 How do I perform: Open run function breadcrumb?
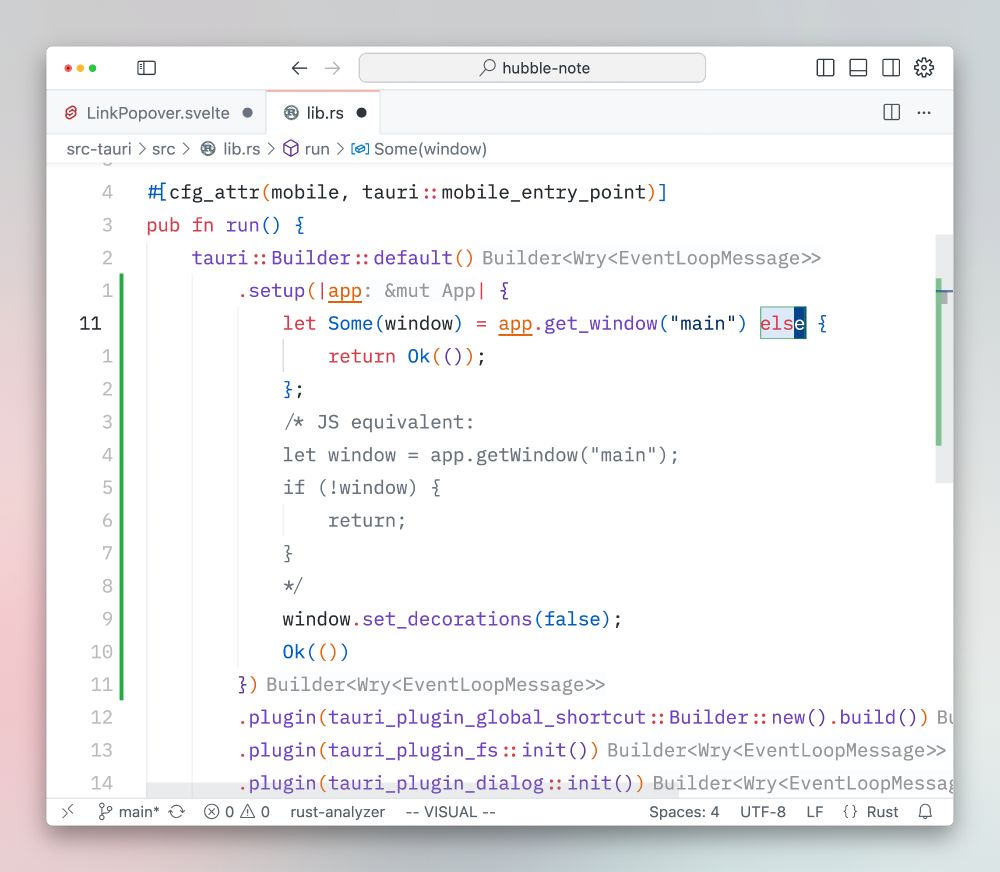point(307,149)
